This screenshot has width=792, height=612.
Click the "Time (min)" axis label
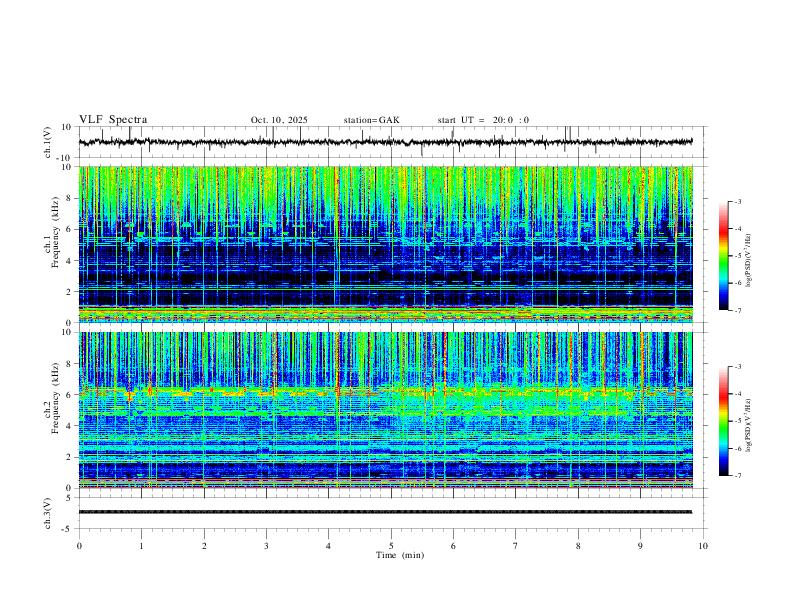pyautogui.click(x=400, y=555)
